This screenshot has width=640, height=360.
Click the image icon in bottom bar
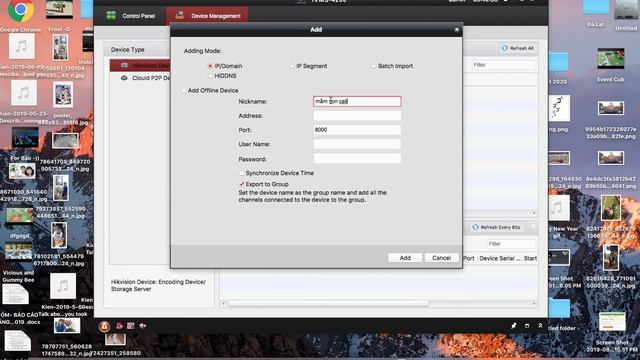pos(131,326)
